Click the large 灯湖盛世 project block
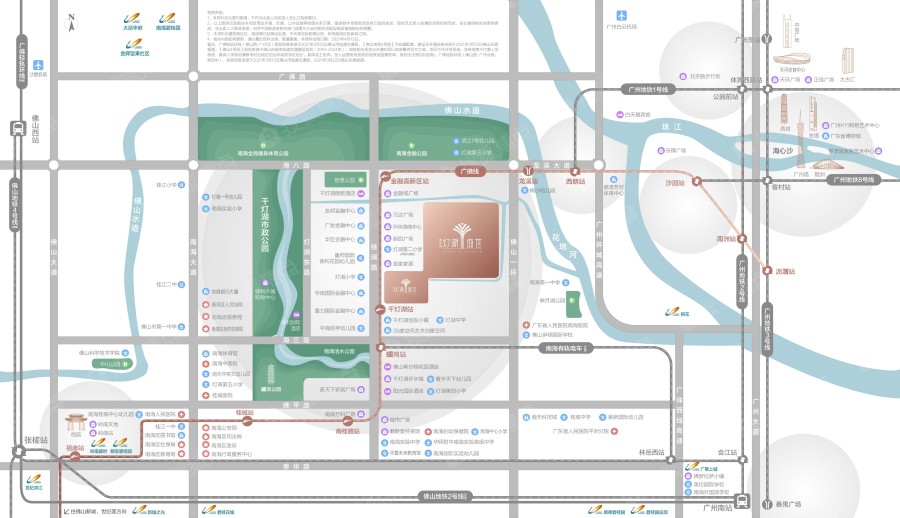Viewport: 900px width, 518px height. coord(461,240)
